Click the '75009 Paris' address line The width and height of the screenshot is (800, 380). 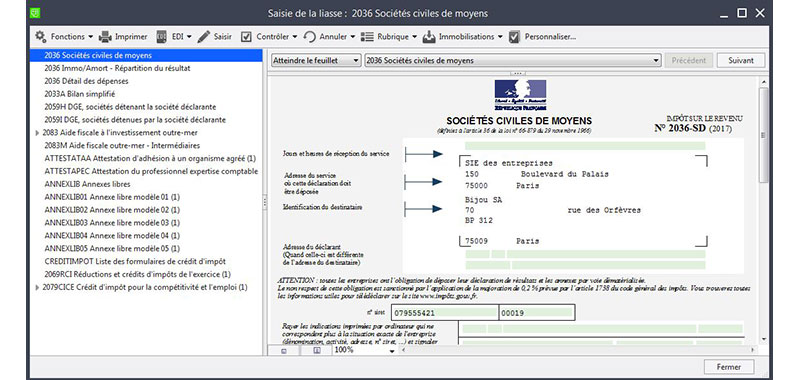click(x=502, y=241)
